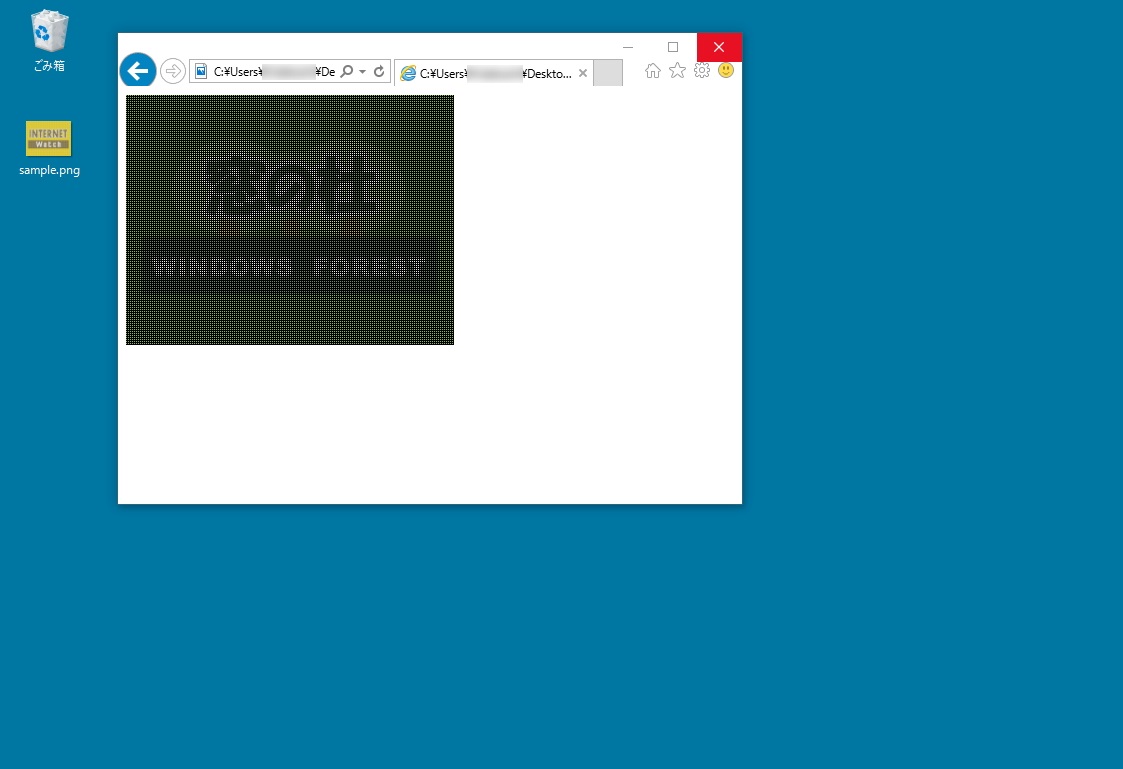Click the displayed dithered image
Viewport: 1123px width, 769px height.
[x=290, y=220]
